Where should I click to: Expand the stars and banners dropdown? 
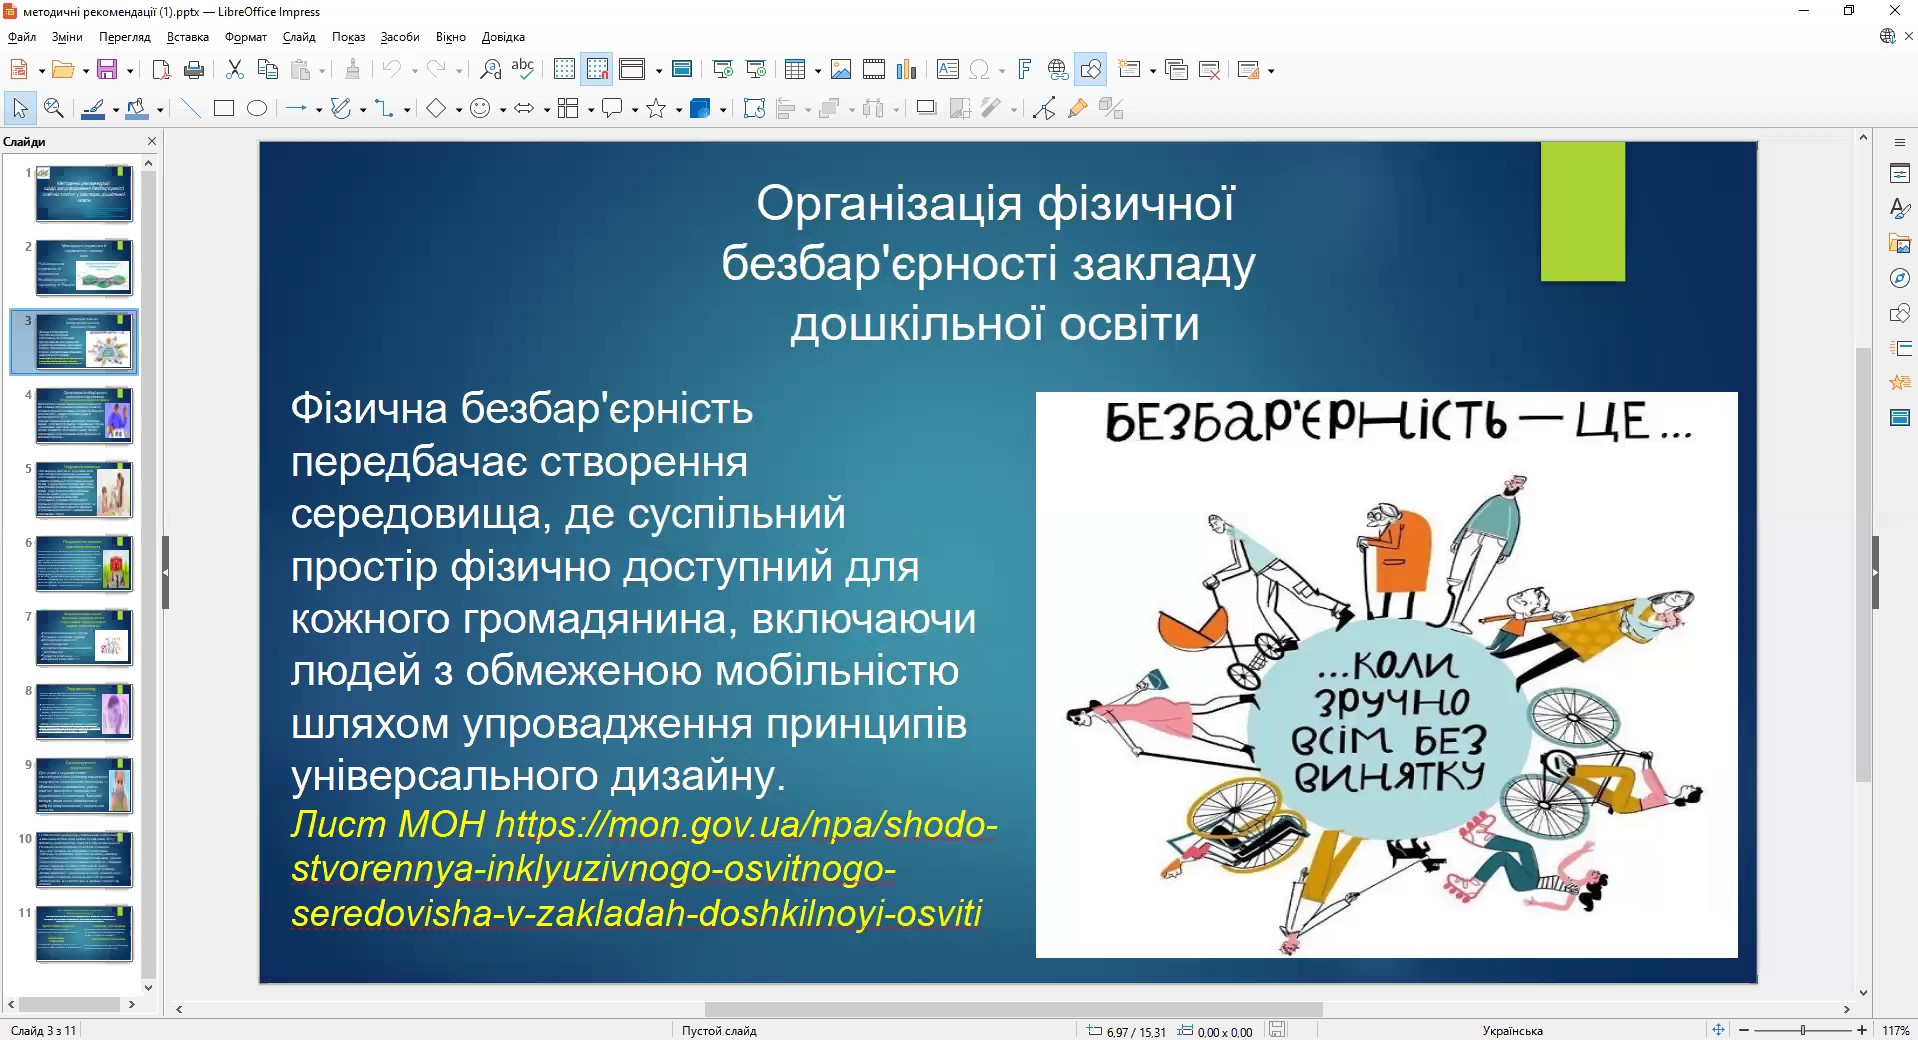678,109
